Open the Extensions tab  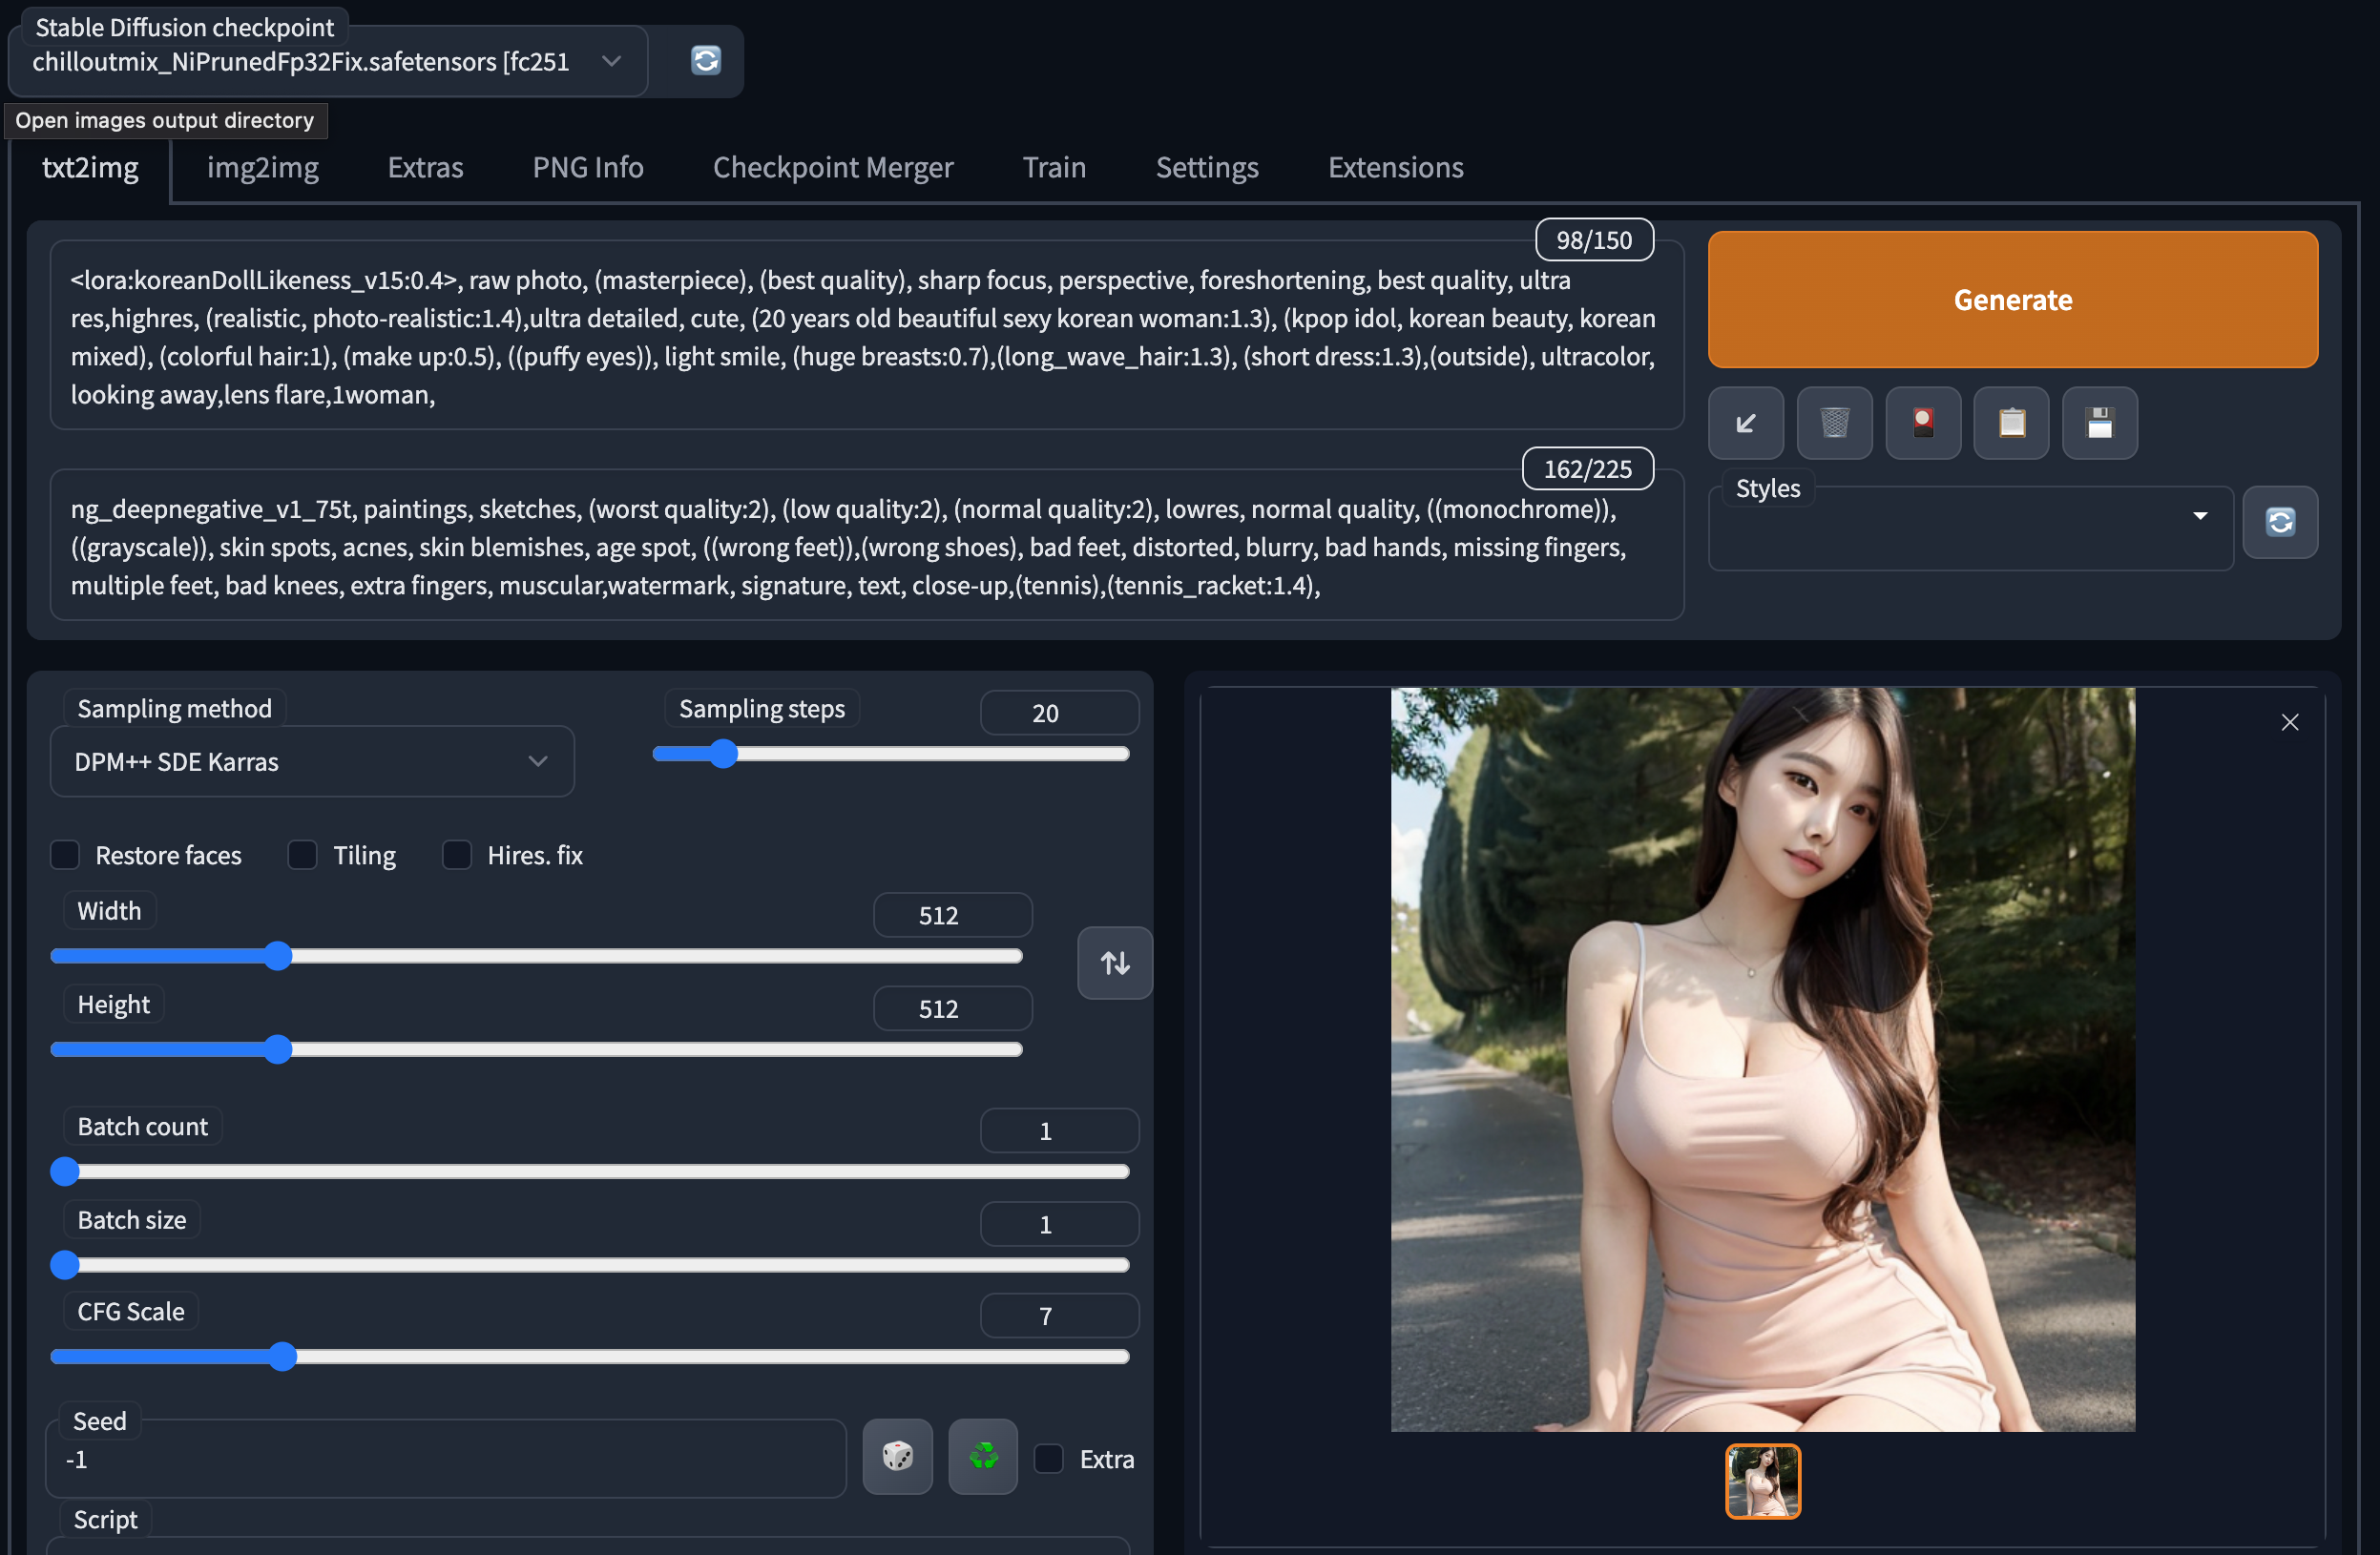point(1395,167)
